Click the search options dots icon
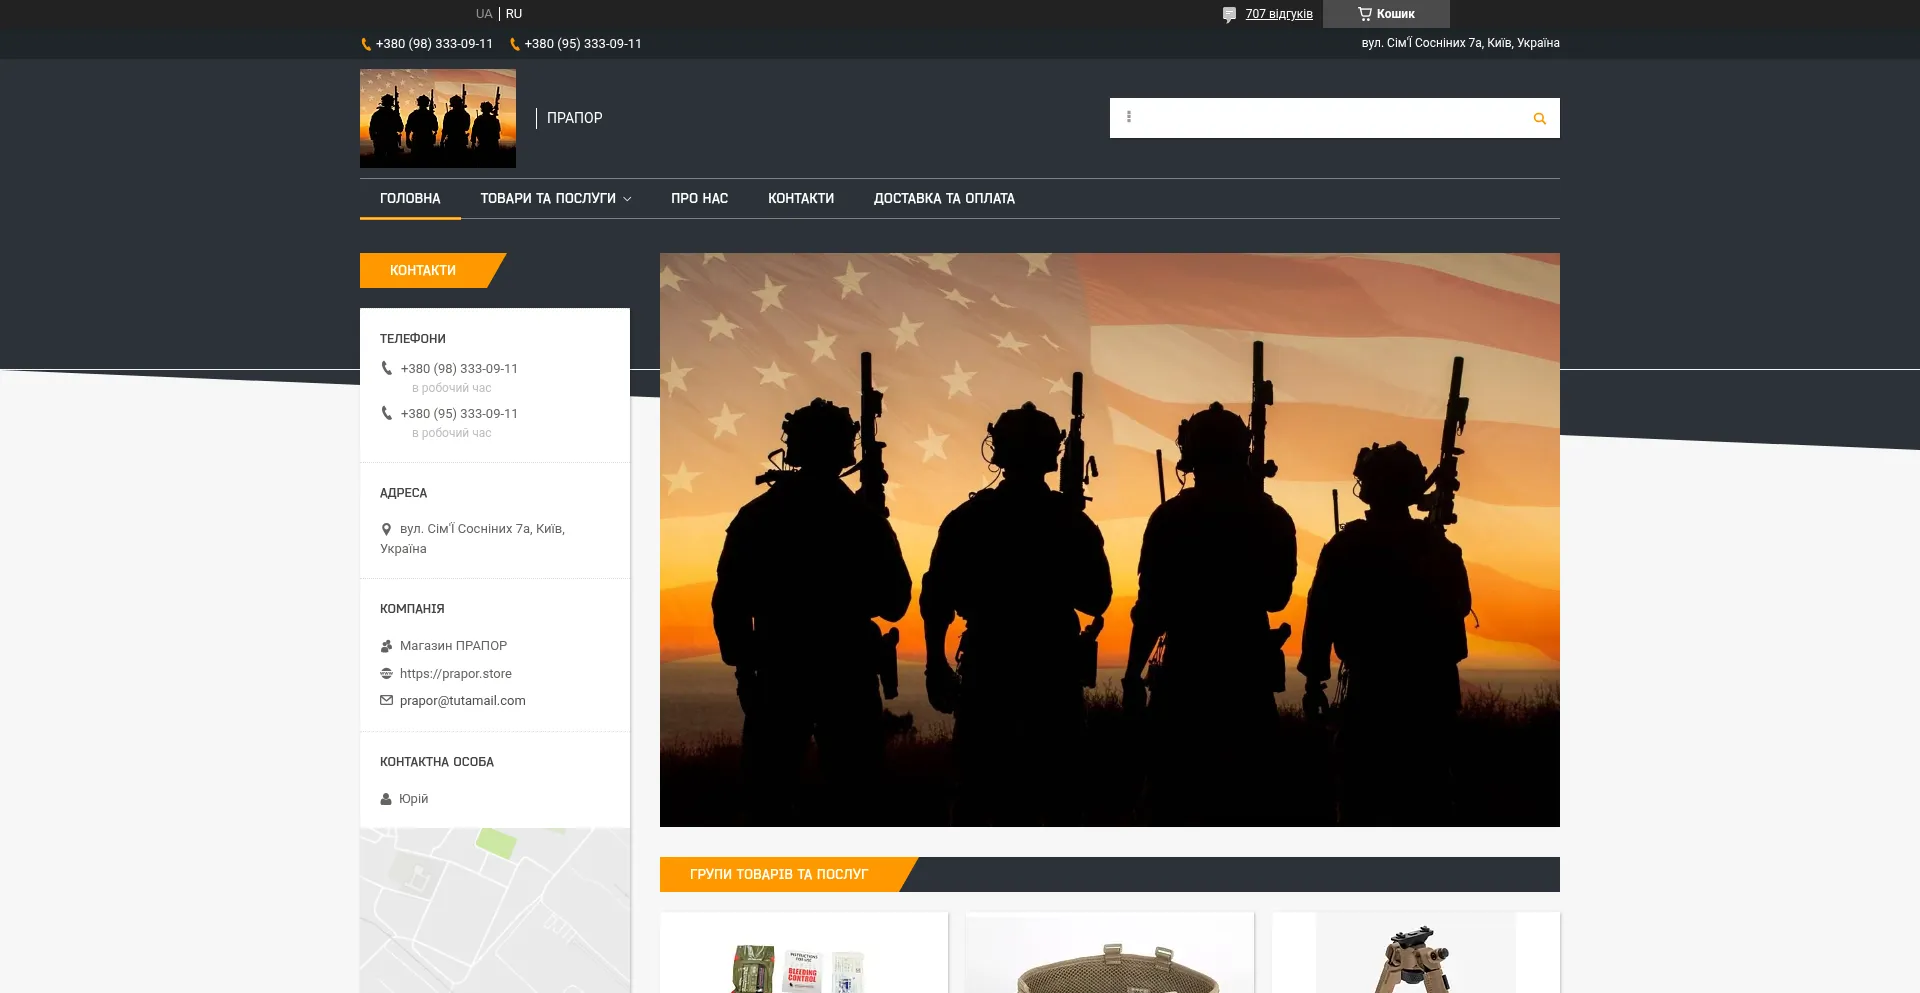 pos(1129,117)
